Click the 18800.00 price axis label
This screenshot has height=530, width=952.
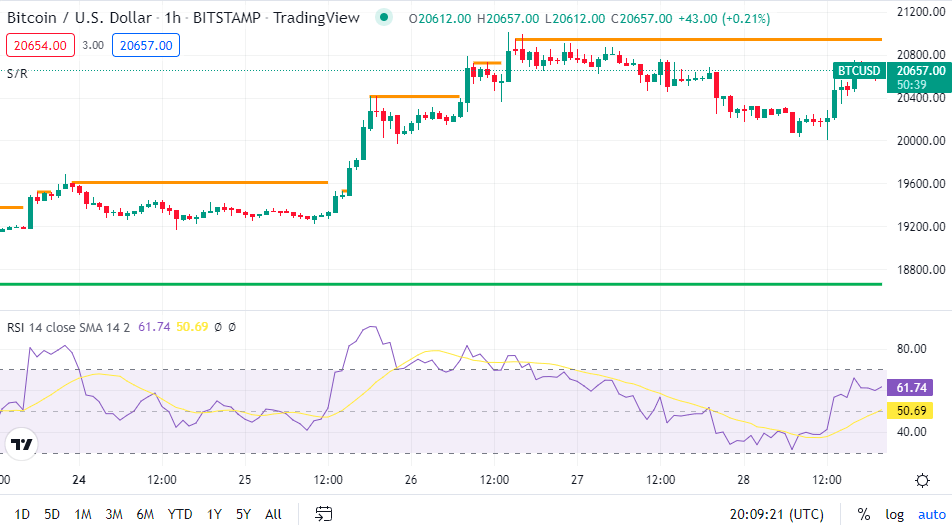921,270
